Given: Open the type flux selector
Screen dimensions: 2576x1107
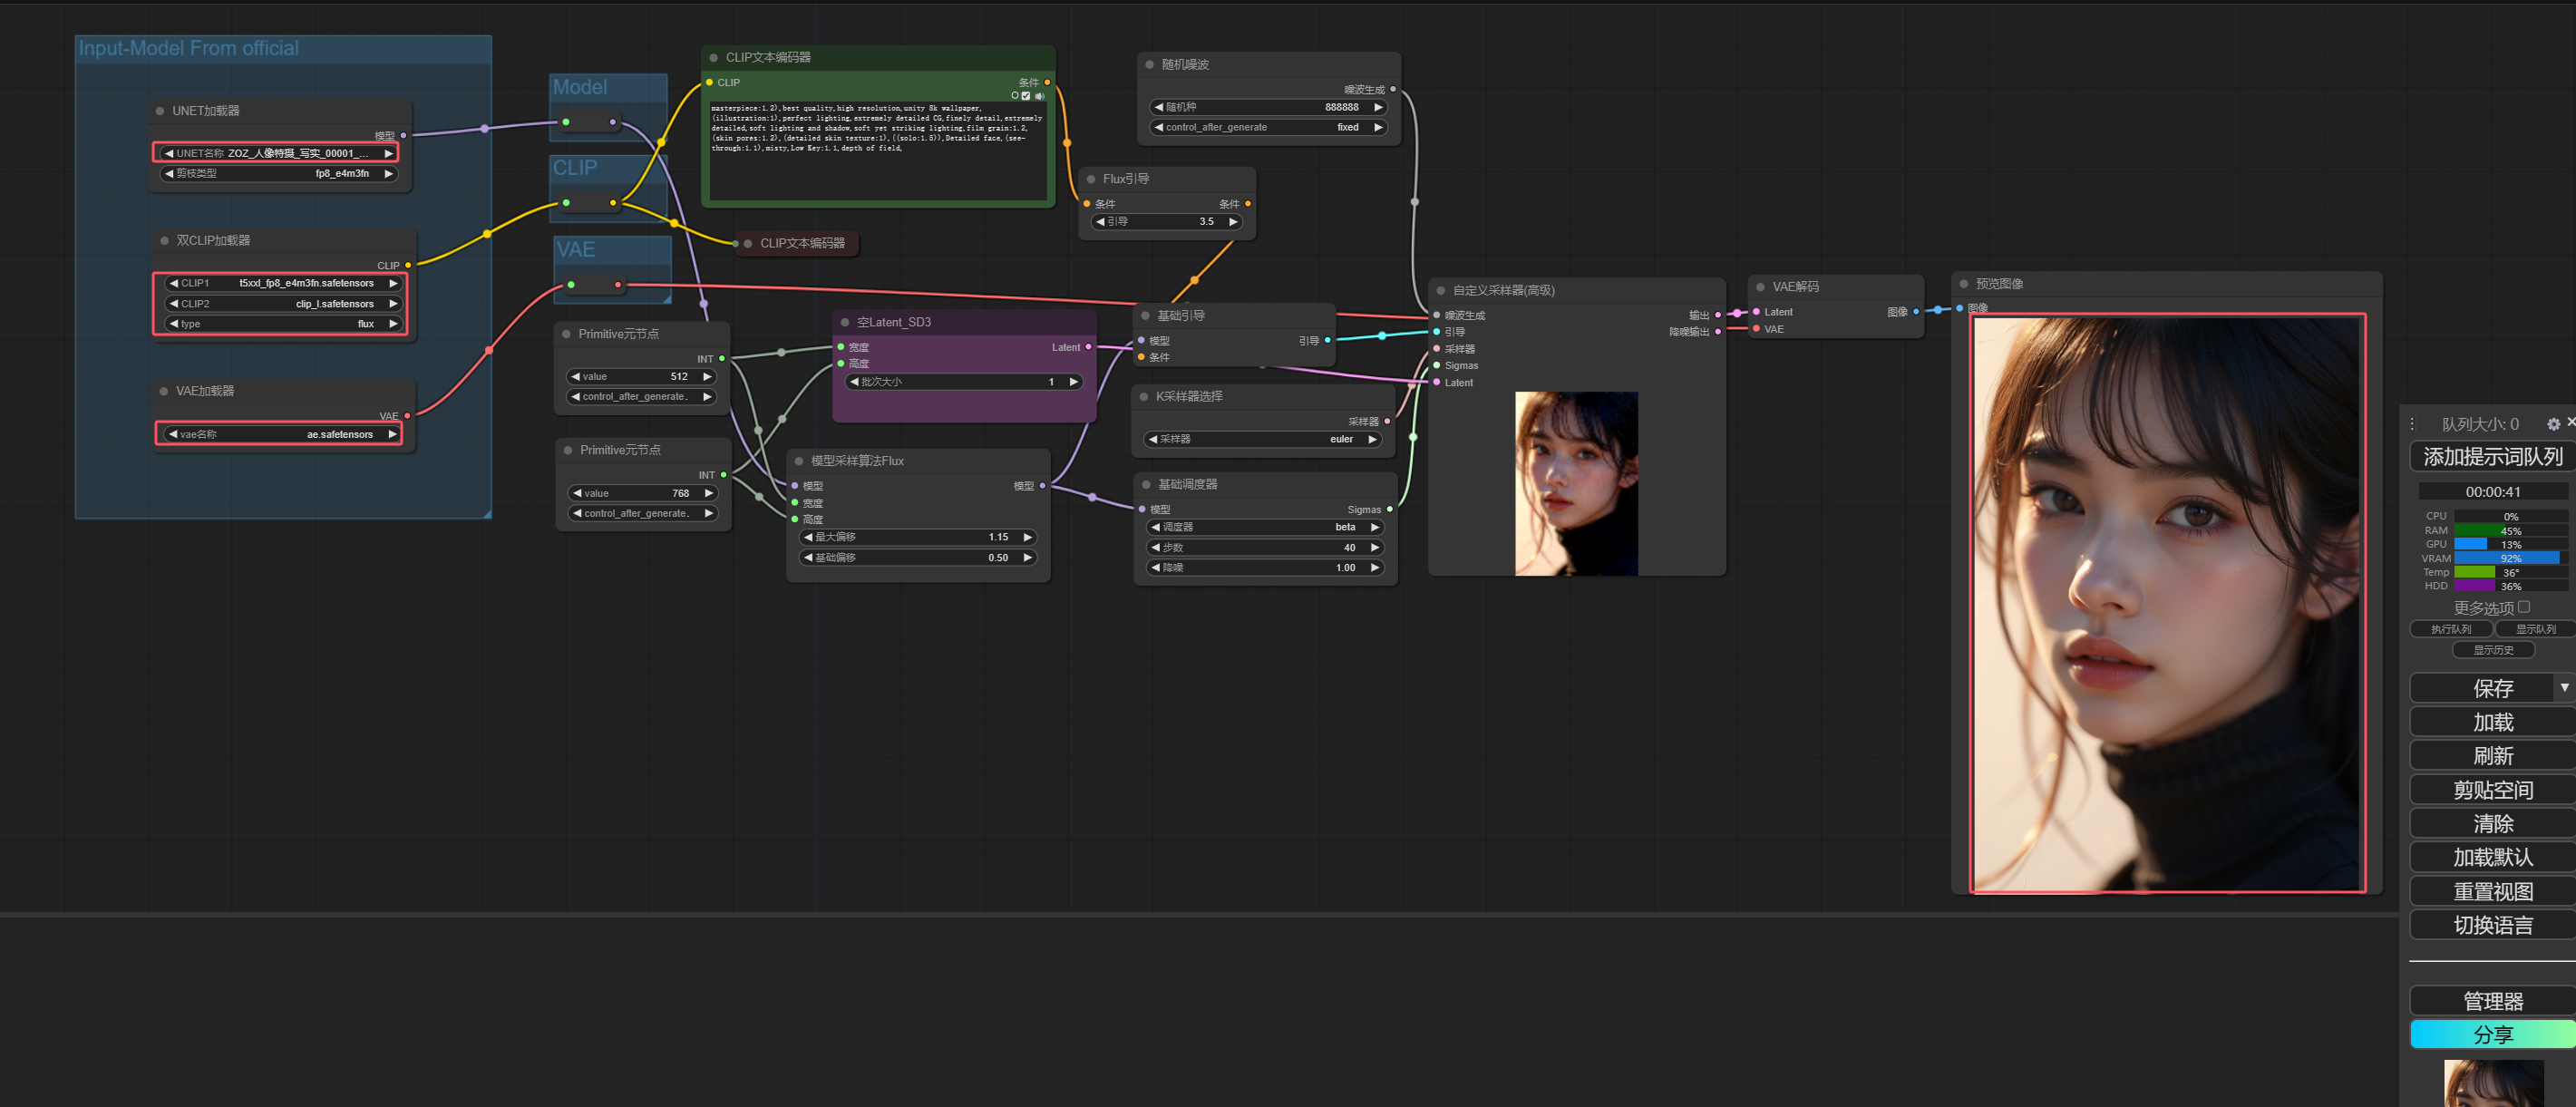Looking at the screenshot, I should [x=283, y=324].
